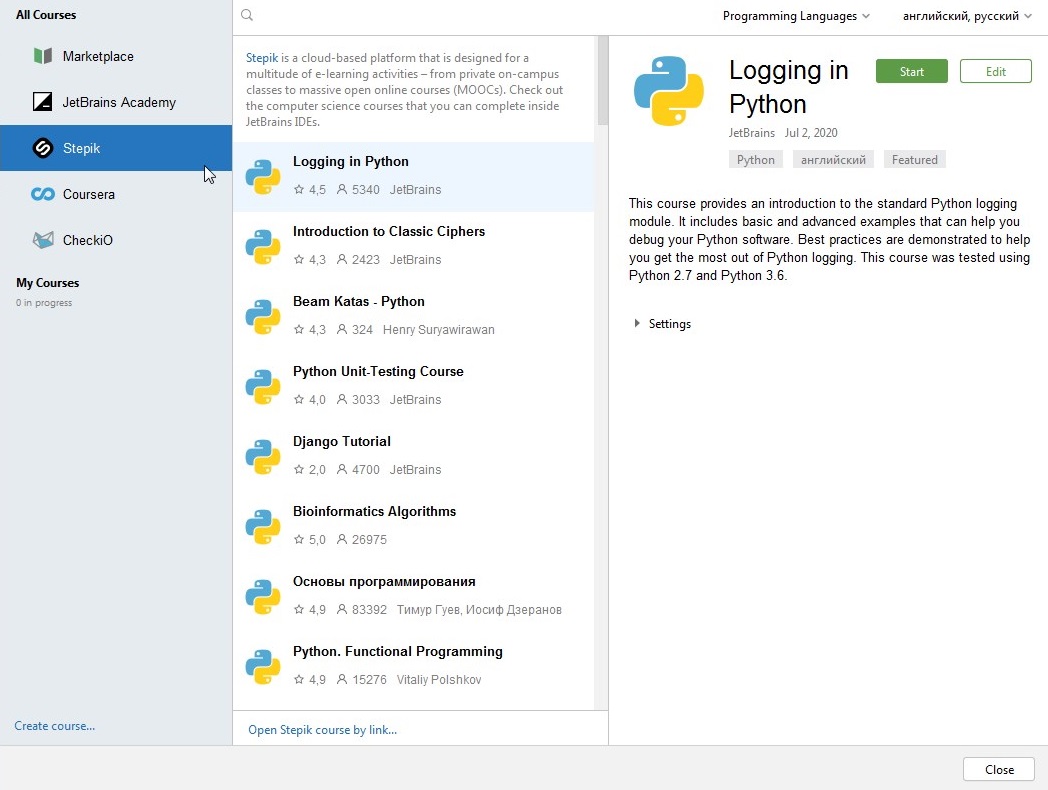
Task: Select the Python Unit-Testing Course entry
Action: click(x=413, y=387)
